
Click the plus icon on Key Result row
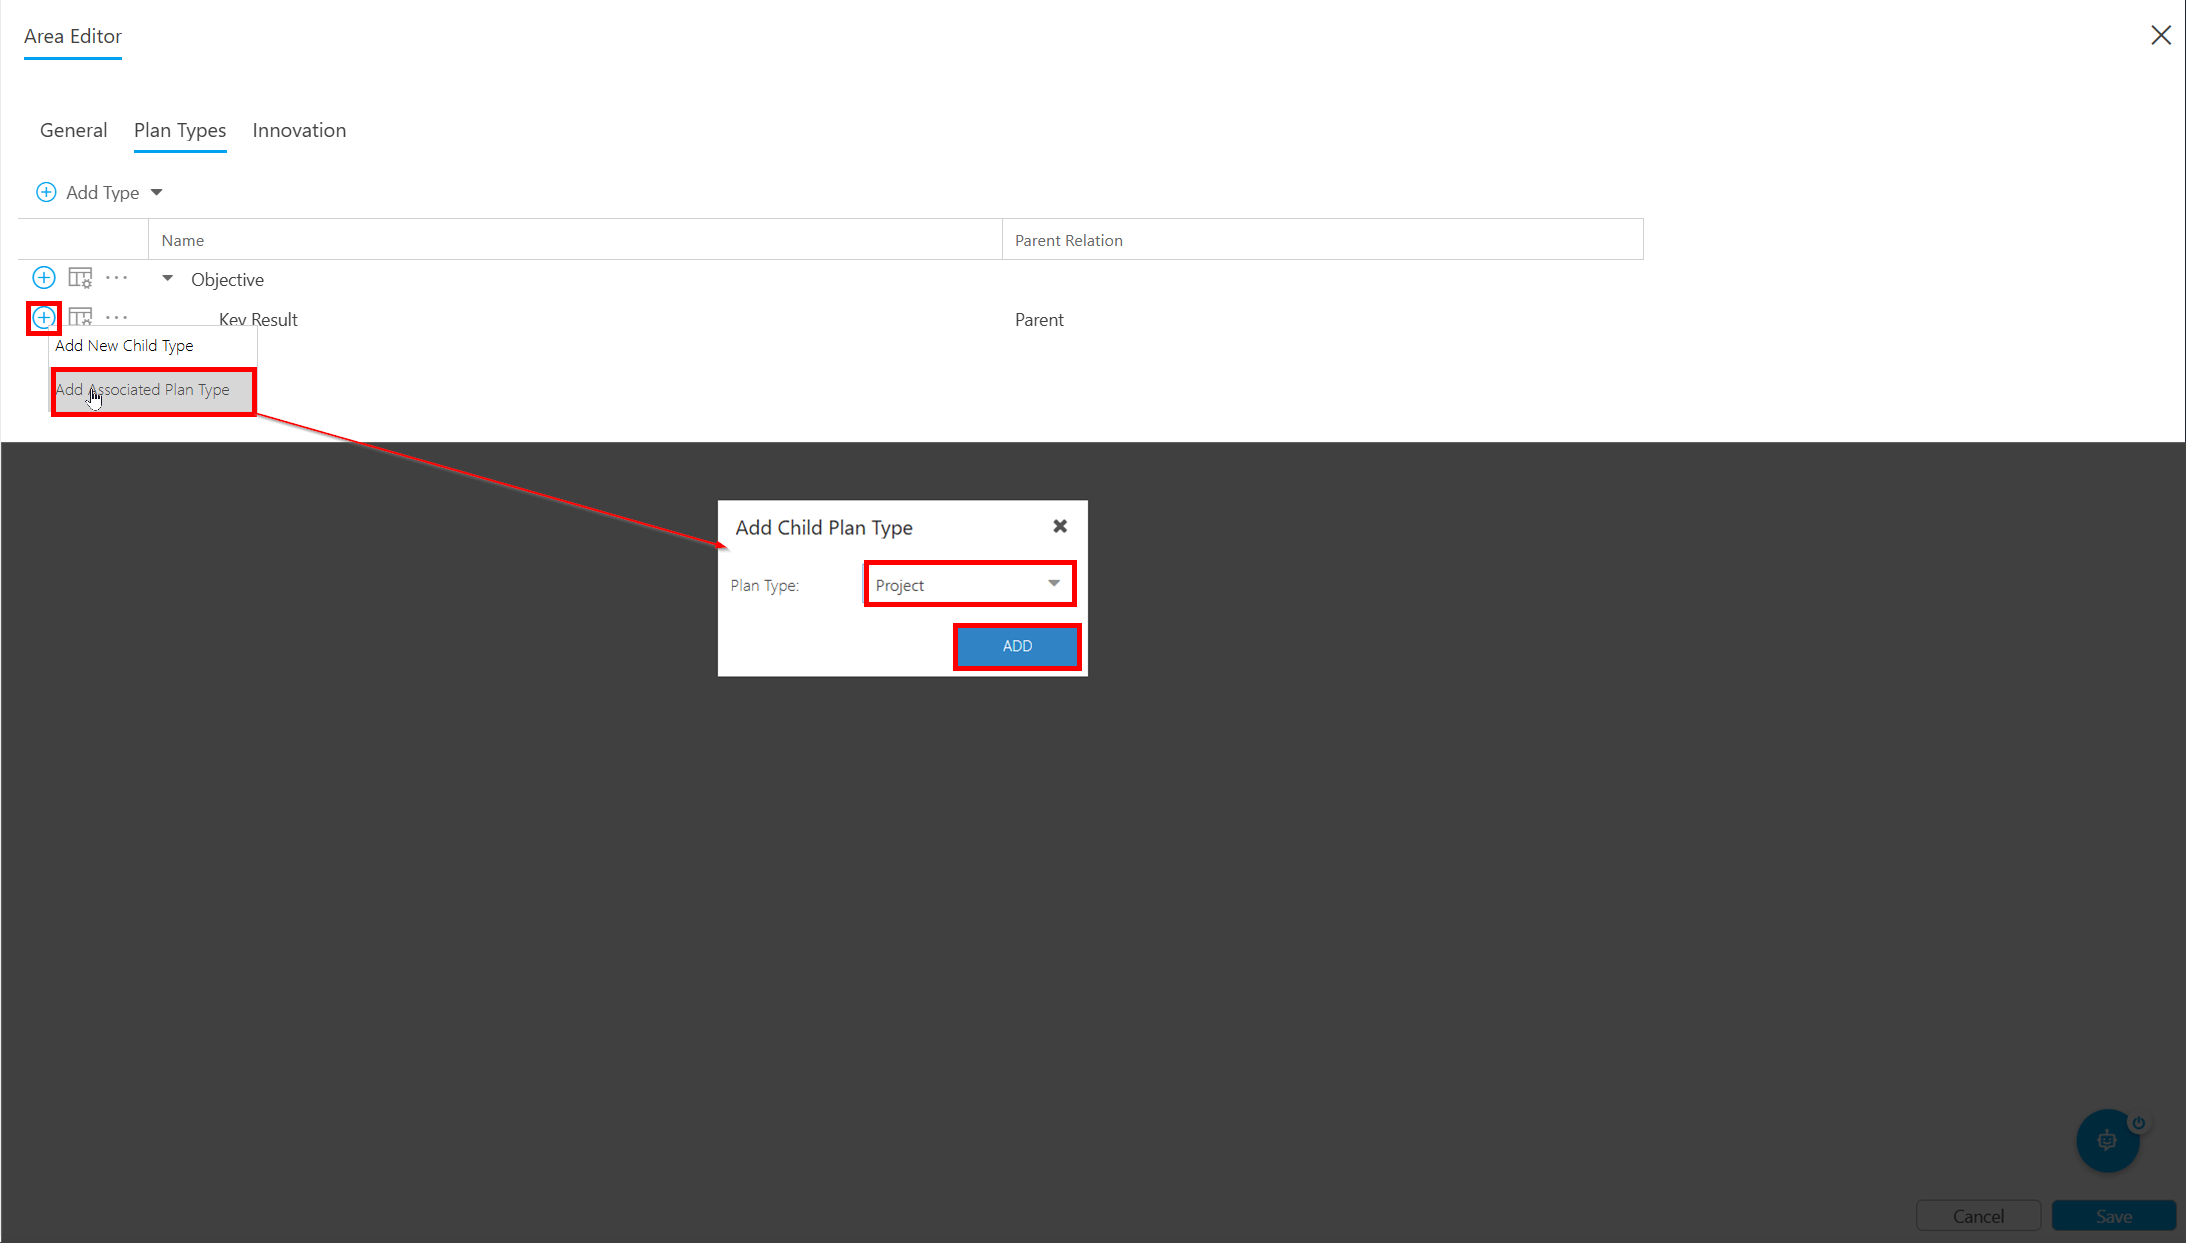coord(44,318)
